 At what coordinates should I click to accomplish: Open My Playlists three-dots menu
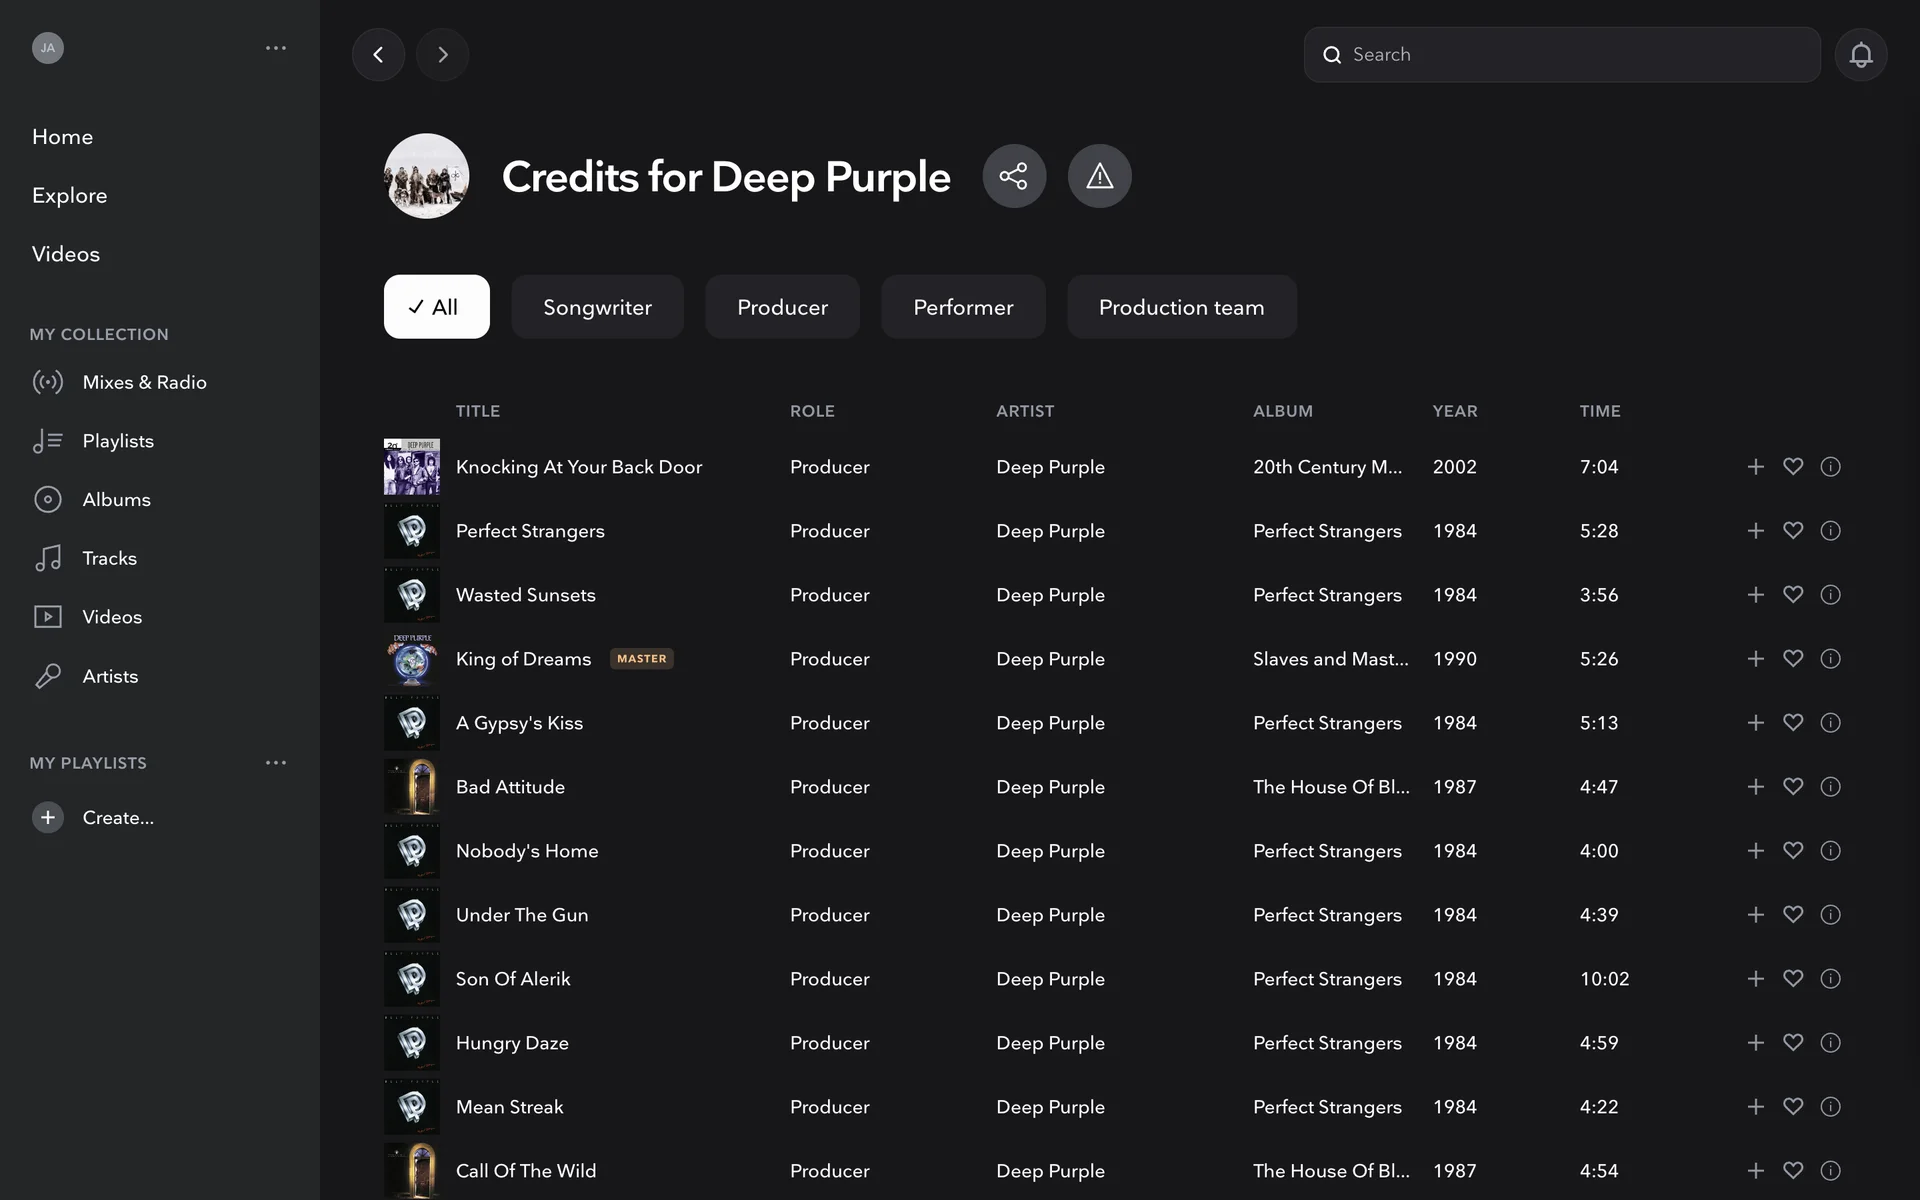pyautogui.click(x=276, y=763)
